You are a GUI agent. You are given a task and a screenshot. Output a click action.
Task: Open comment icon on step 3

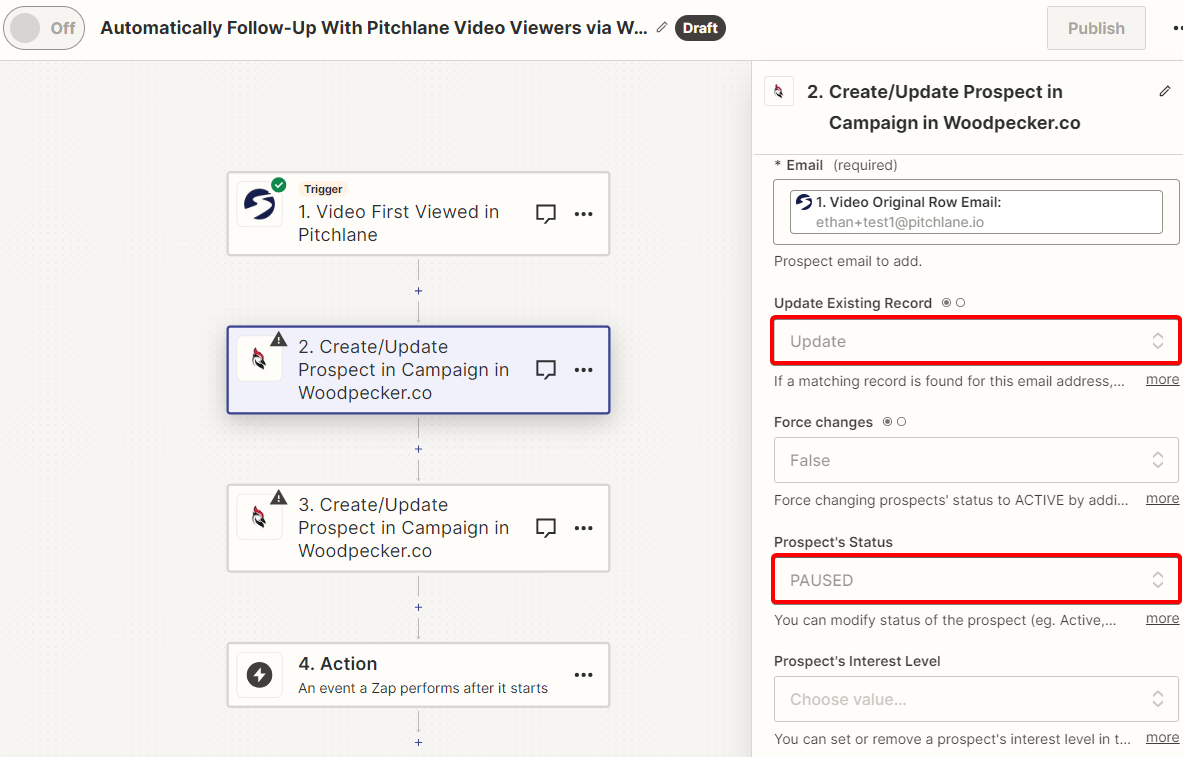[x=545, y=528]
